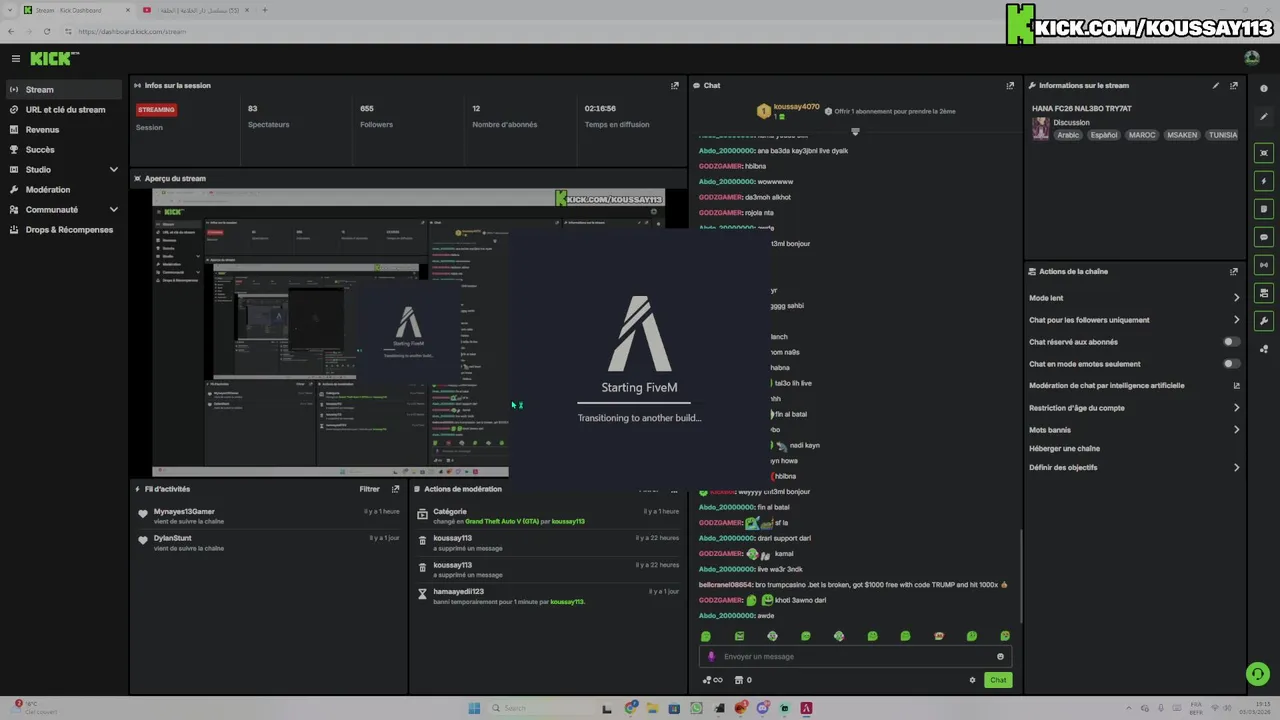
Task: Toggle the wrench widget in right rail
Action: pyautogui.click(x=1264, y=321)
